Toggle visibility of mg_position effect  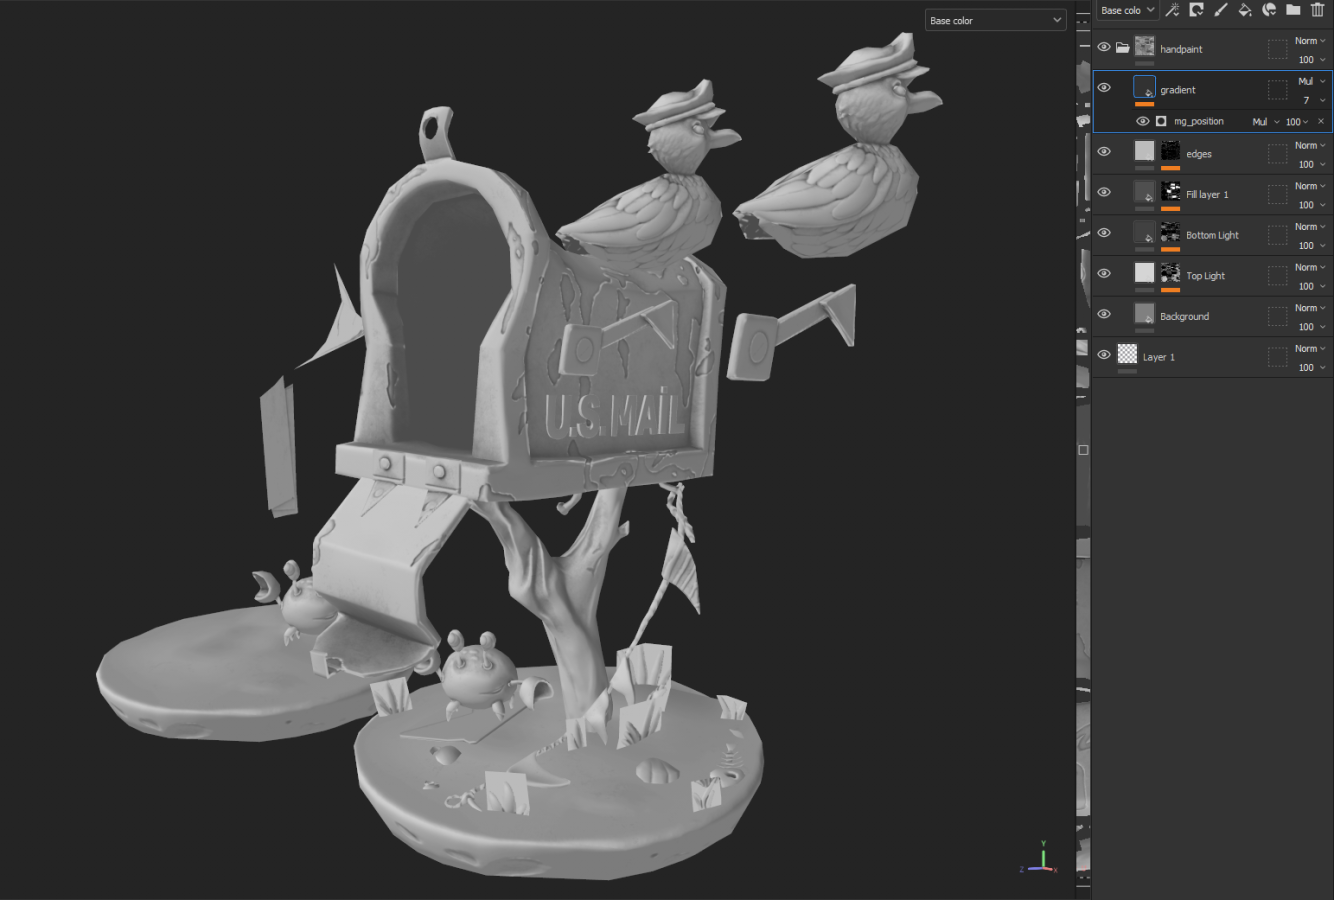point(1142,121)
